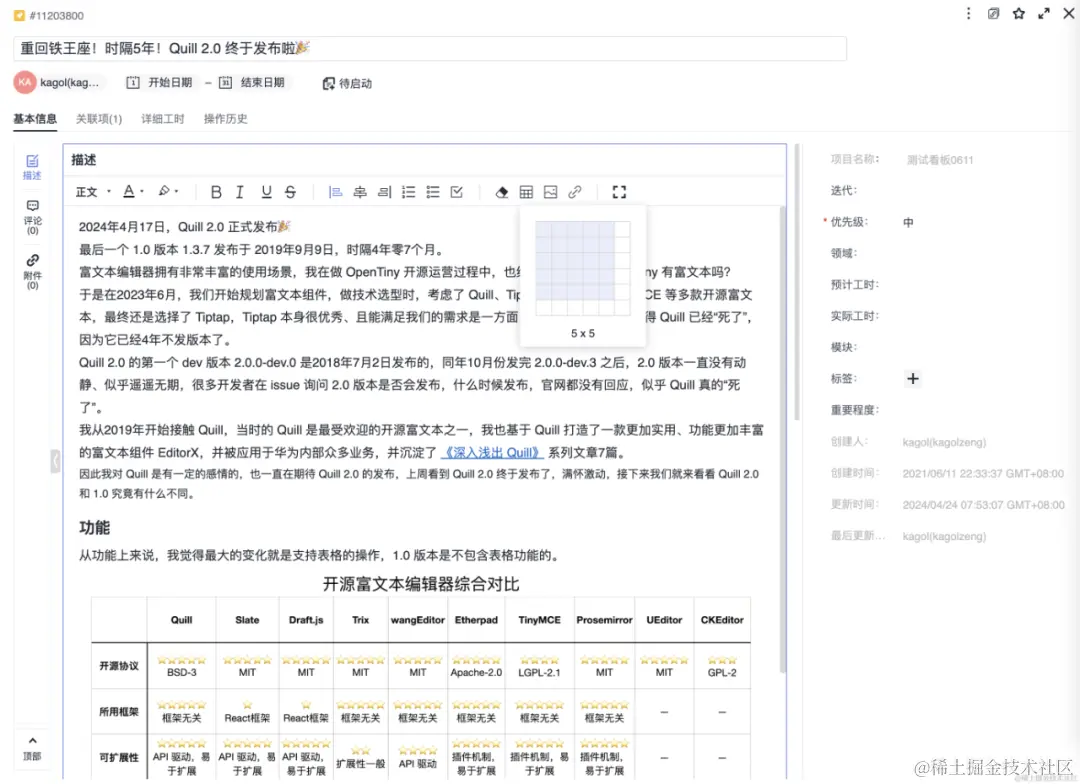Apply italic formatting
The width and height of the screenshot is (1080, 784).
(240, 192)
